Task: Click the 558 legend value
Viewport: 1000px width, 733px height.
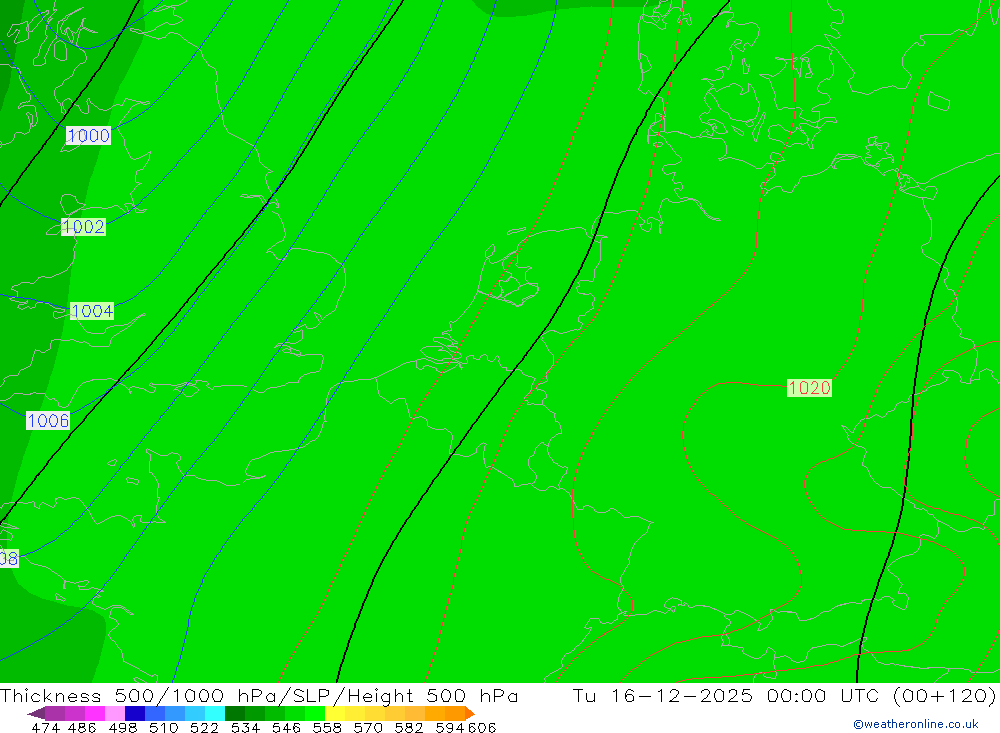Action: click(x=327, y=727)
